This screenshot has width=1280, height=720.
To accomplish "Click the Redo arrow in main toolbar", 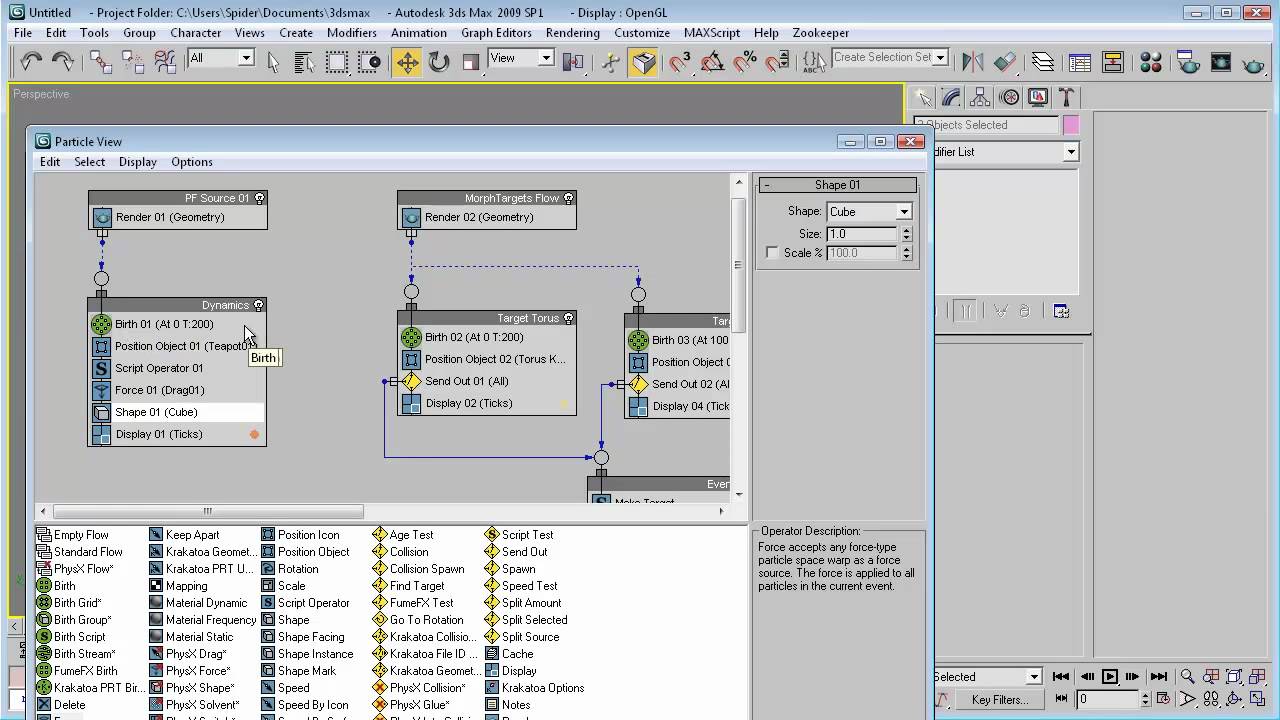I will [x=62, y=62].
